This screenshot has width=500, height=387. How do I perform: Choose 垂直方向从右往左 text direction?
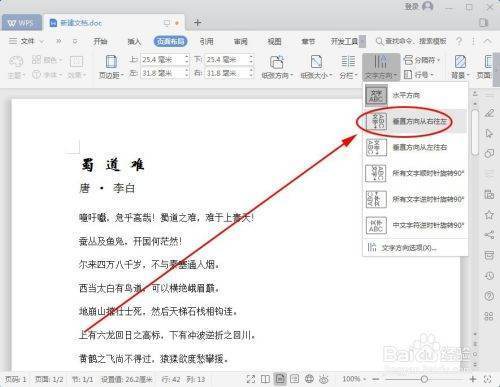415,121
